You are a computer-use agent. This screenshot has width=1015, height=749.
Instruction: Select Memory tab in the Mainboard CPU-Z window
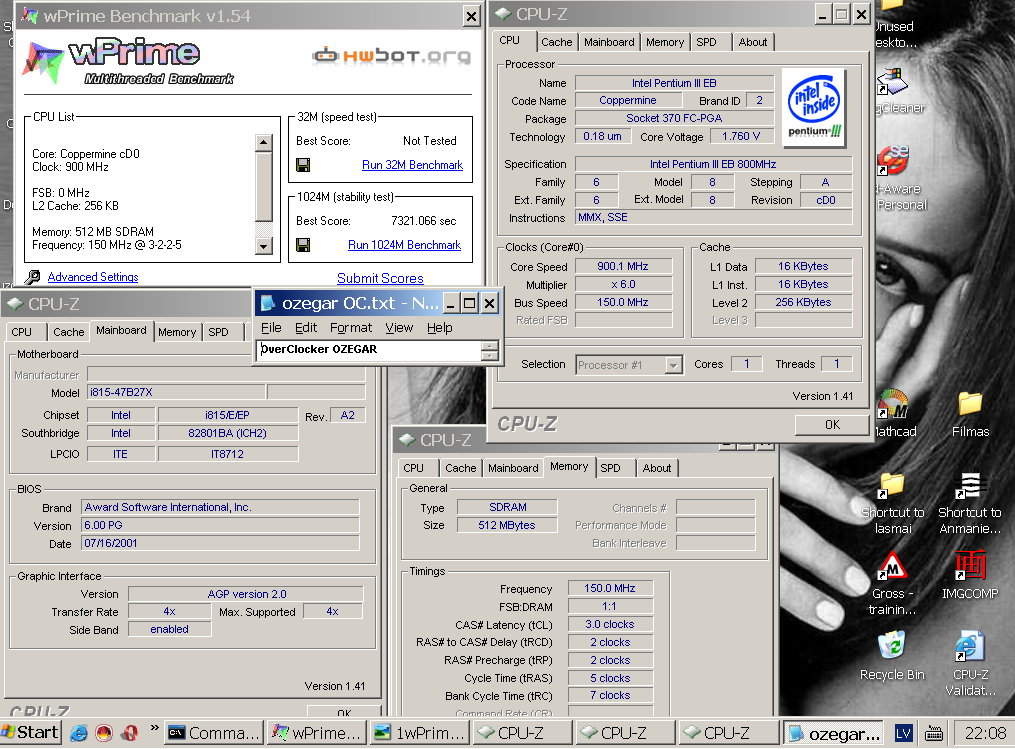(177, 332)
